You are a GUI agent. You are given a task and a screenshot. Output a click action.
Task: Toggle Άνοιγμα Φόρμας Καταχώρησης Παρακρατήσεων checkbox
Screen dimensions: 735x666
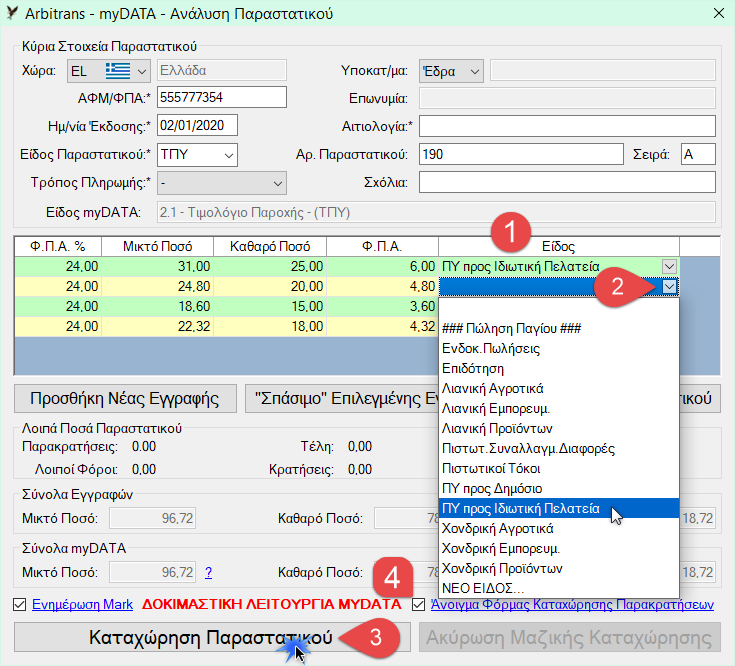pos(419,605)
